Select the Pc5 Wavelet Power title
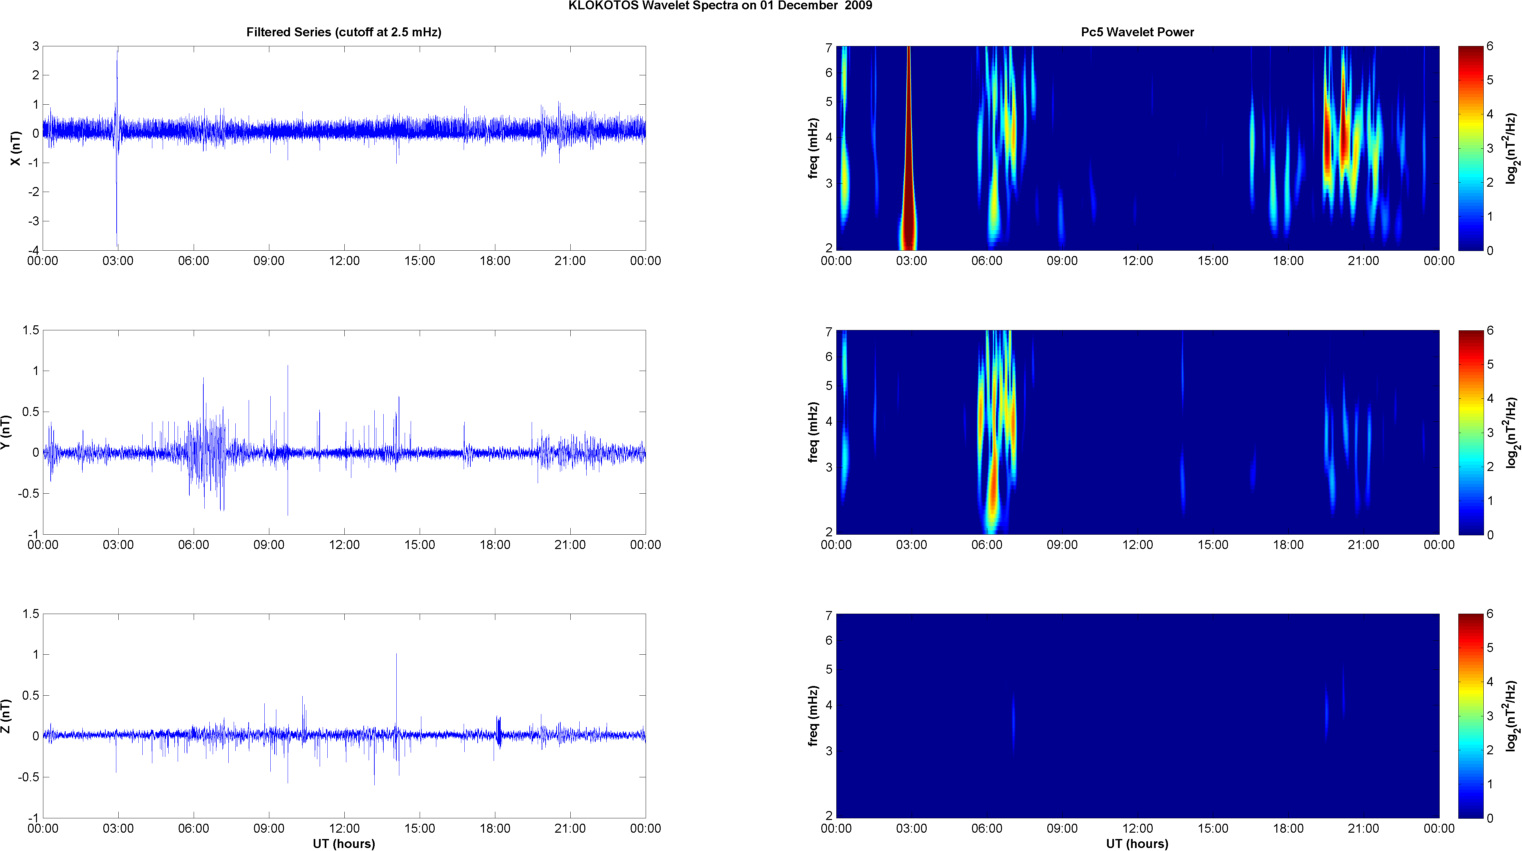Viewport: 1522px width, 851px height. click(1137, 32)
